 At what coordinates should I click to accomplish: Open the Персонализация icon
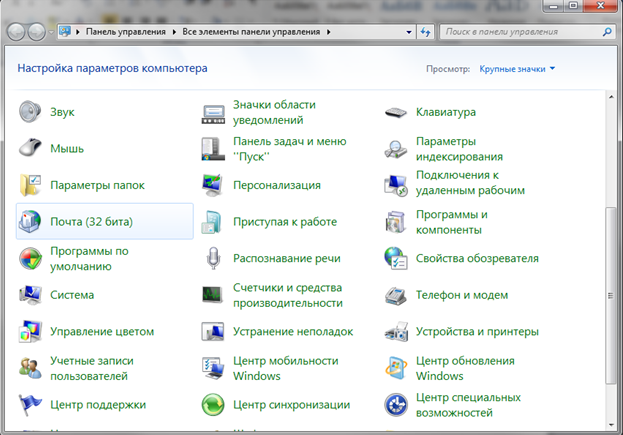tap(214, 185)
